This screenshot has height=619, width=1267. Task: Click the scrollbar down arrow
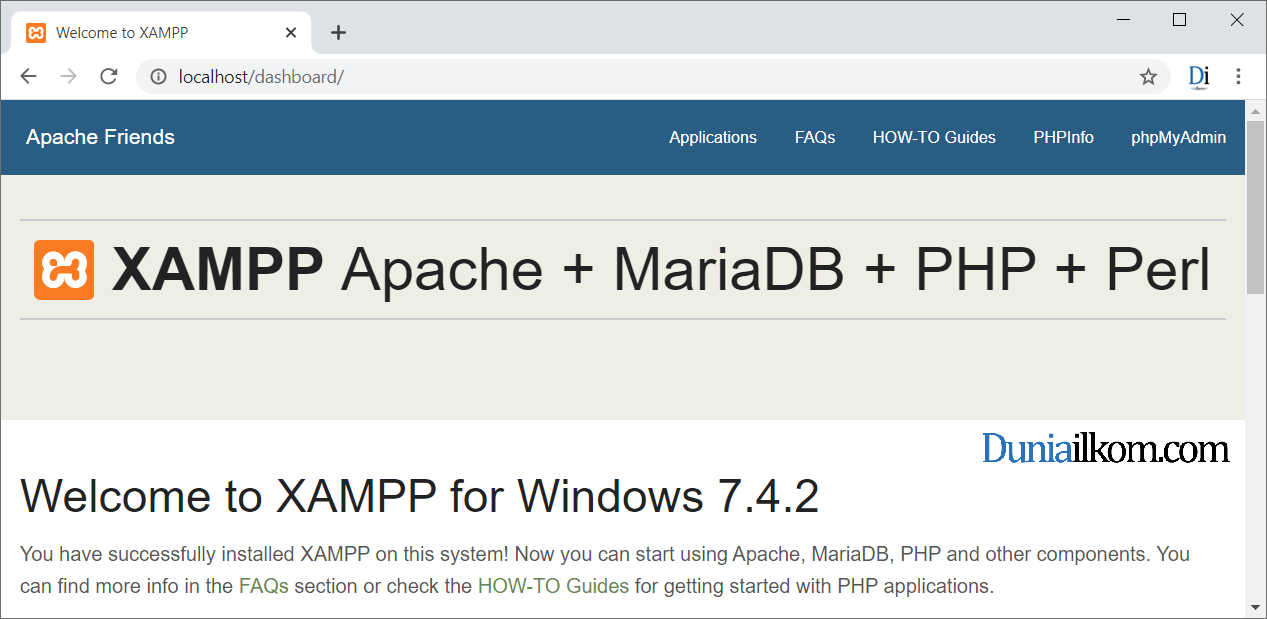[x=1255, y=607]
